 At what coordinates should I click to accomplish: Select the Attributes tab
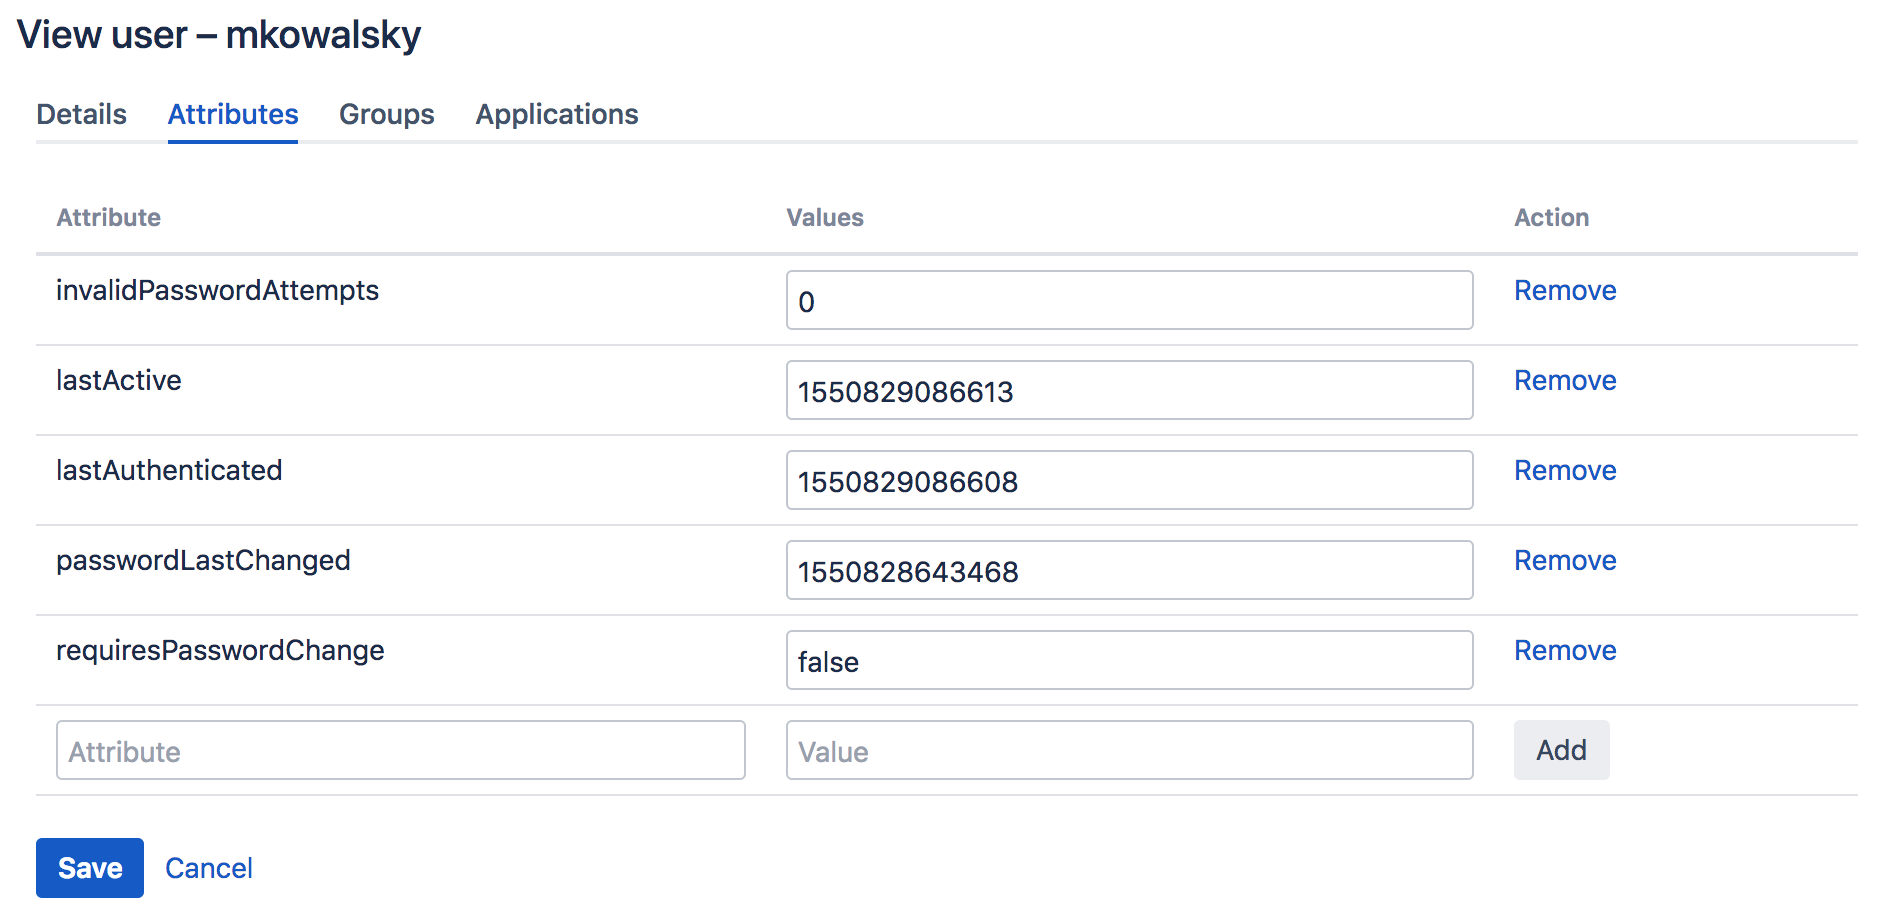(x=233, y=115)
